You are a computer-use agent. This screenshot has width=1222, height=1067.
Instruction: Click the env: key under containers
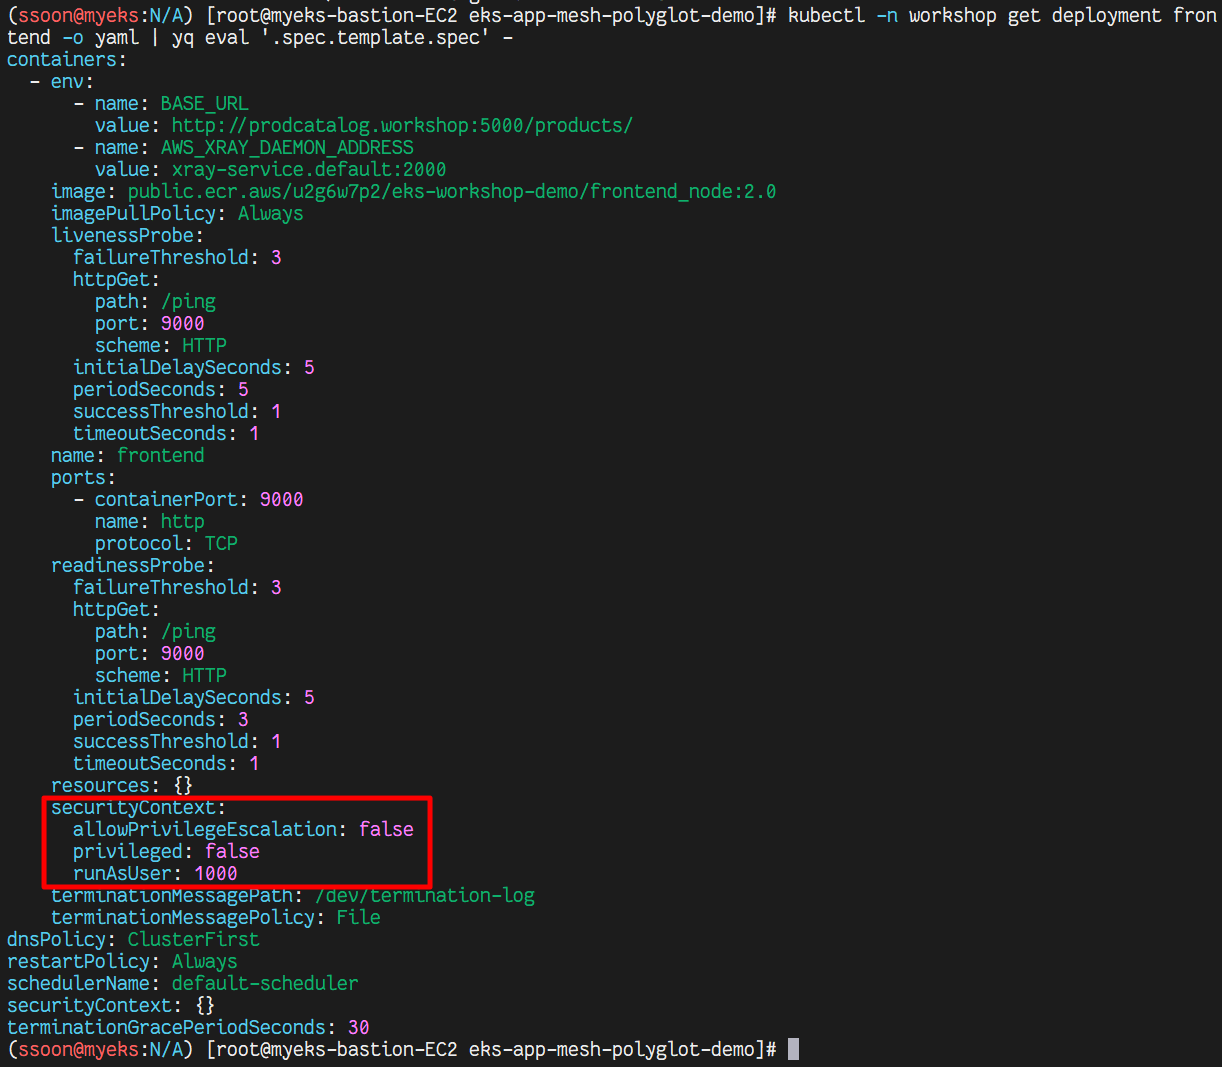72,82
